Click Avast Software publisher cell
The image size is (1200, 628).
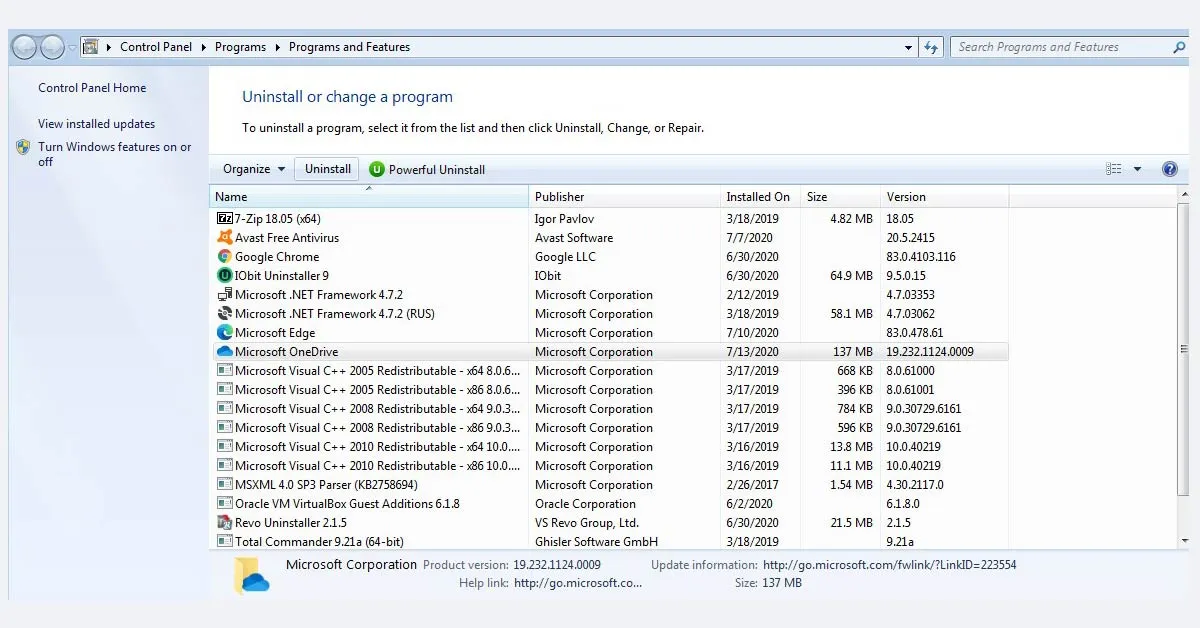574,237
